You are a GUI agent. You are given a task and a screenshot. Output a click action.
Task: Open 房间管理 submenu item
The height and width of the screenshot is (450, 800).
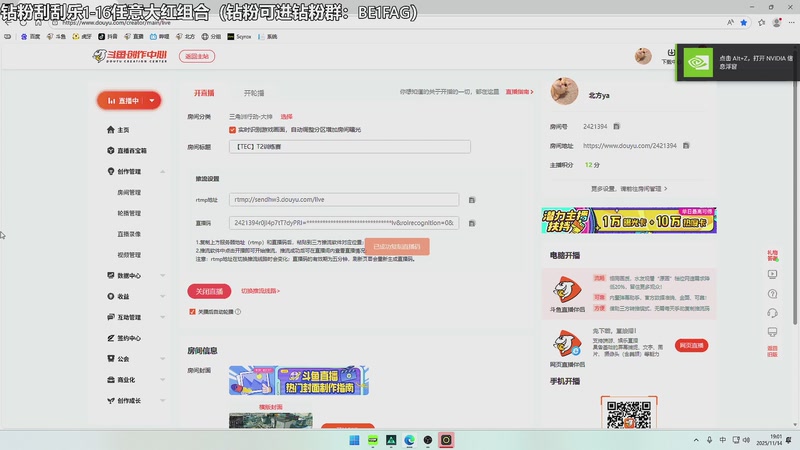point(129,192)
